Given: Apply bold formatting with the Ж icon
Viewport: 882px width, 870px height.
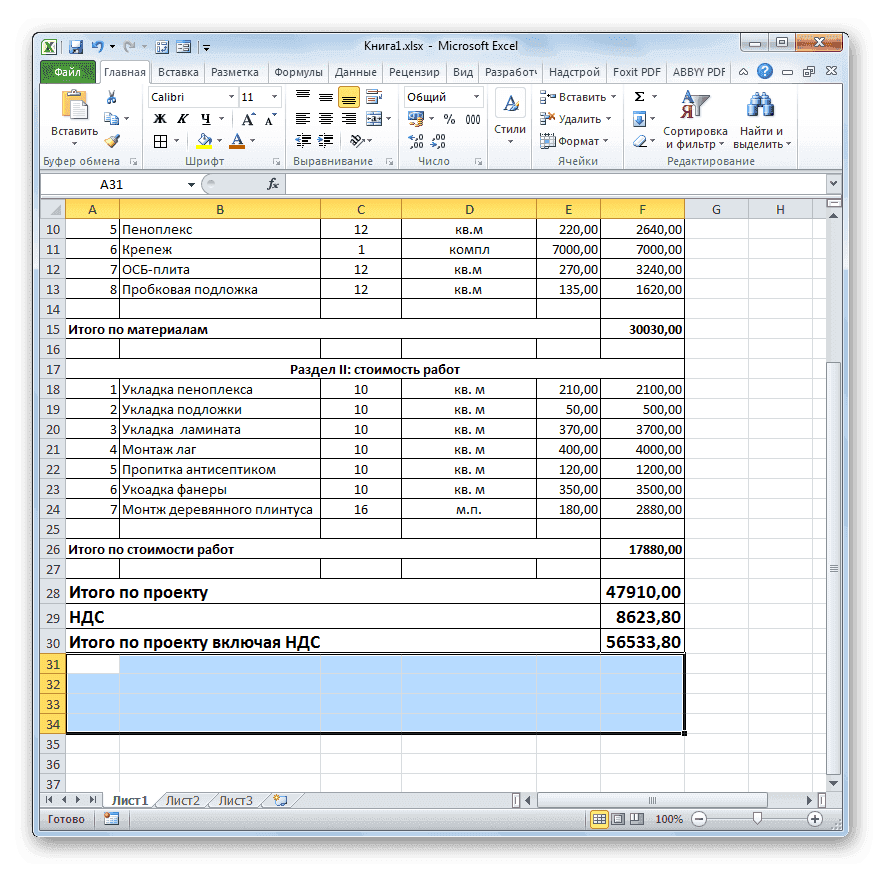Looking at the screenshot, I should coord(161,118).
